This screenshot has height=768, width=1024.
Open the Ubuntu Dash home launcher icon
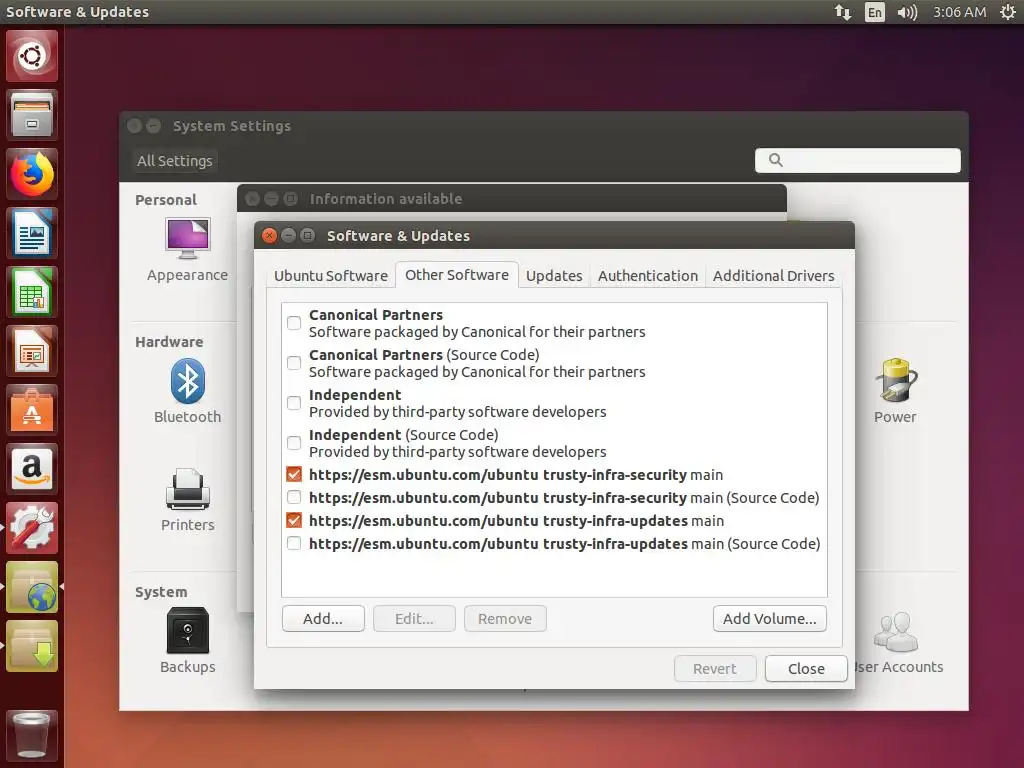pos(31,56)
